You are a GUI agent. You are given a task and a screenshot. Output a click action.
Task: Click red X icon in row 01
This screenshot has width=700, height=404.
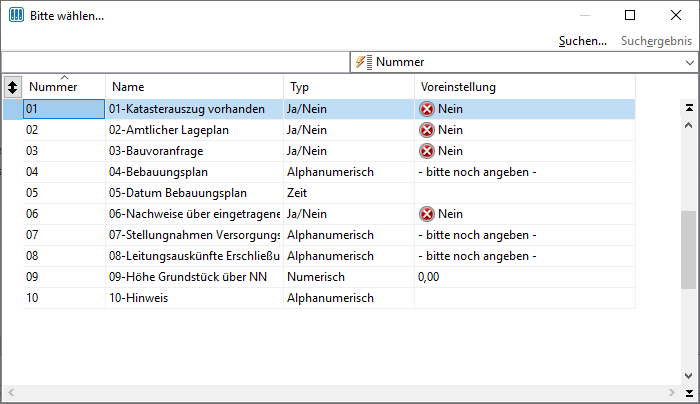point(427,109)
